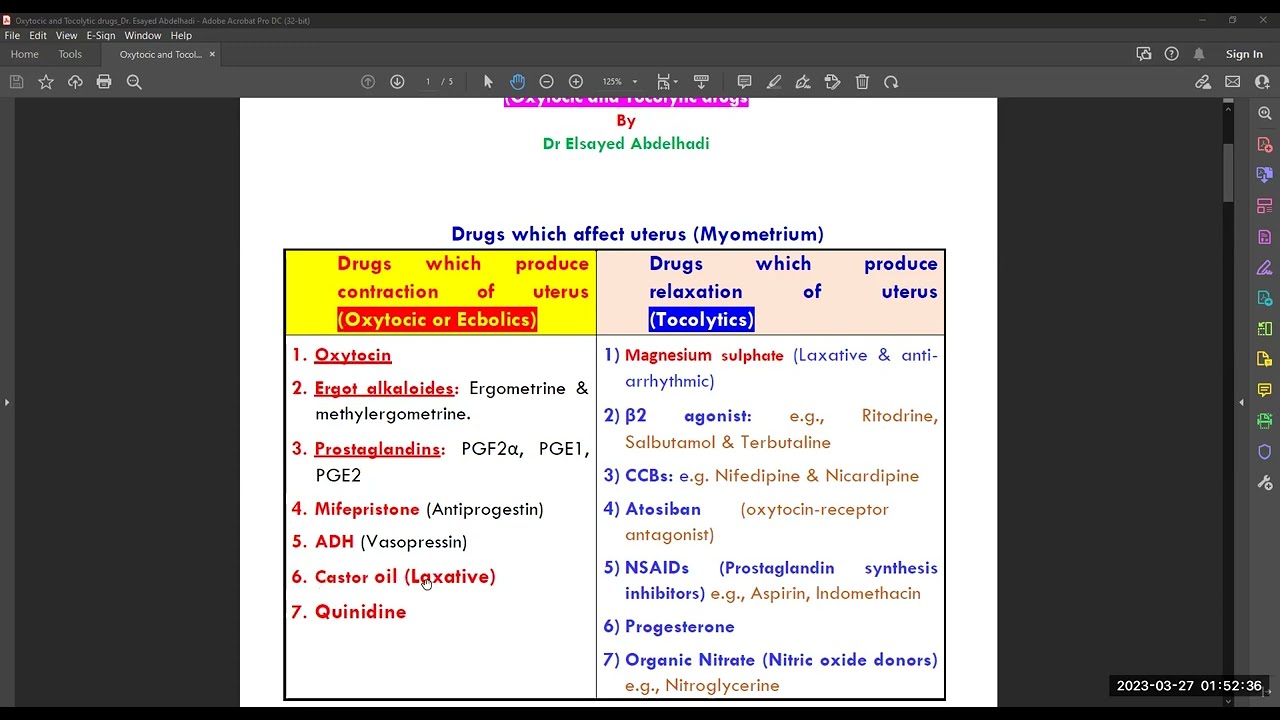
Task: Go to the previous page arrow
Action: [368, 82]
